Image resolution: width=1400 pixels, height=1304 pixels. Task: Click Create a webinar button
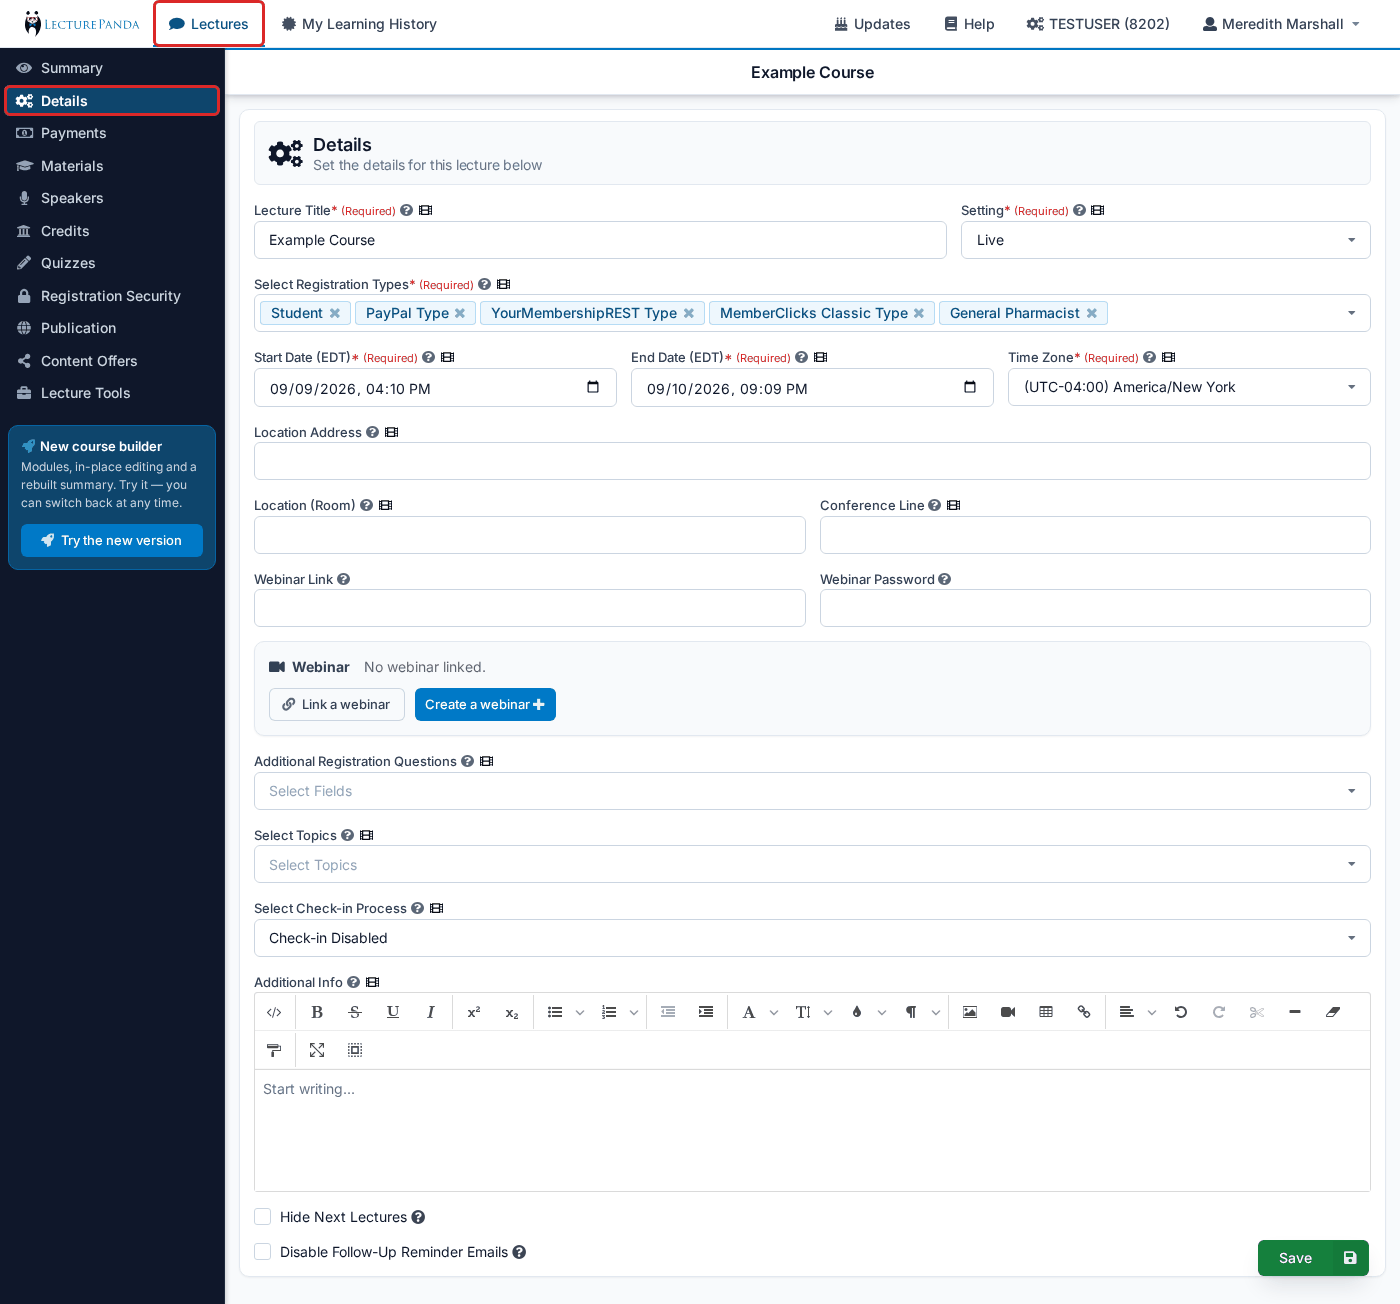pyautogui.click(x=485, y=705)
